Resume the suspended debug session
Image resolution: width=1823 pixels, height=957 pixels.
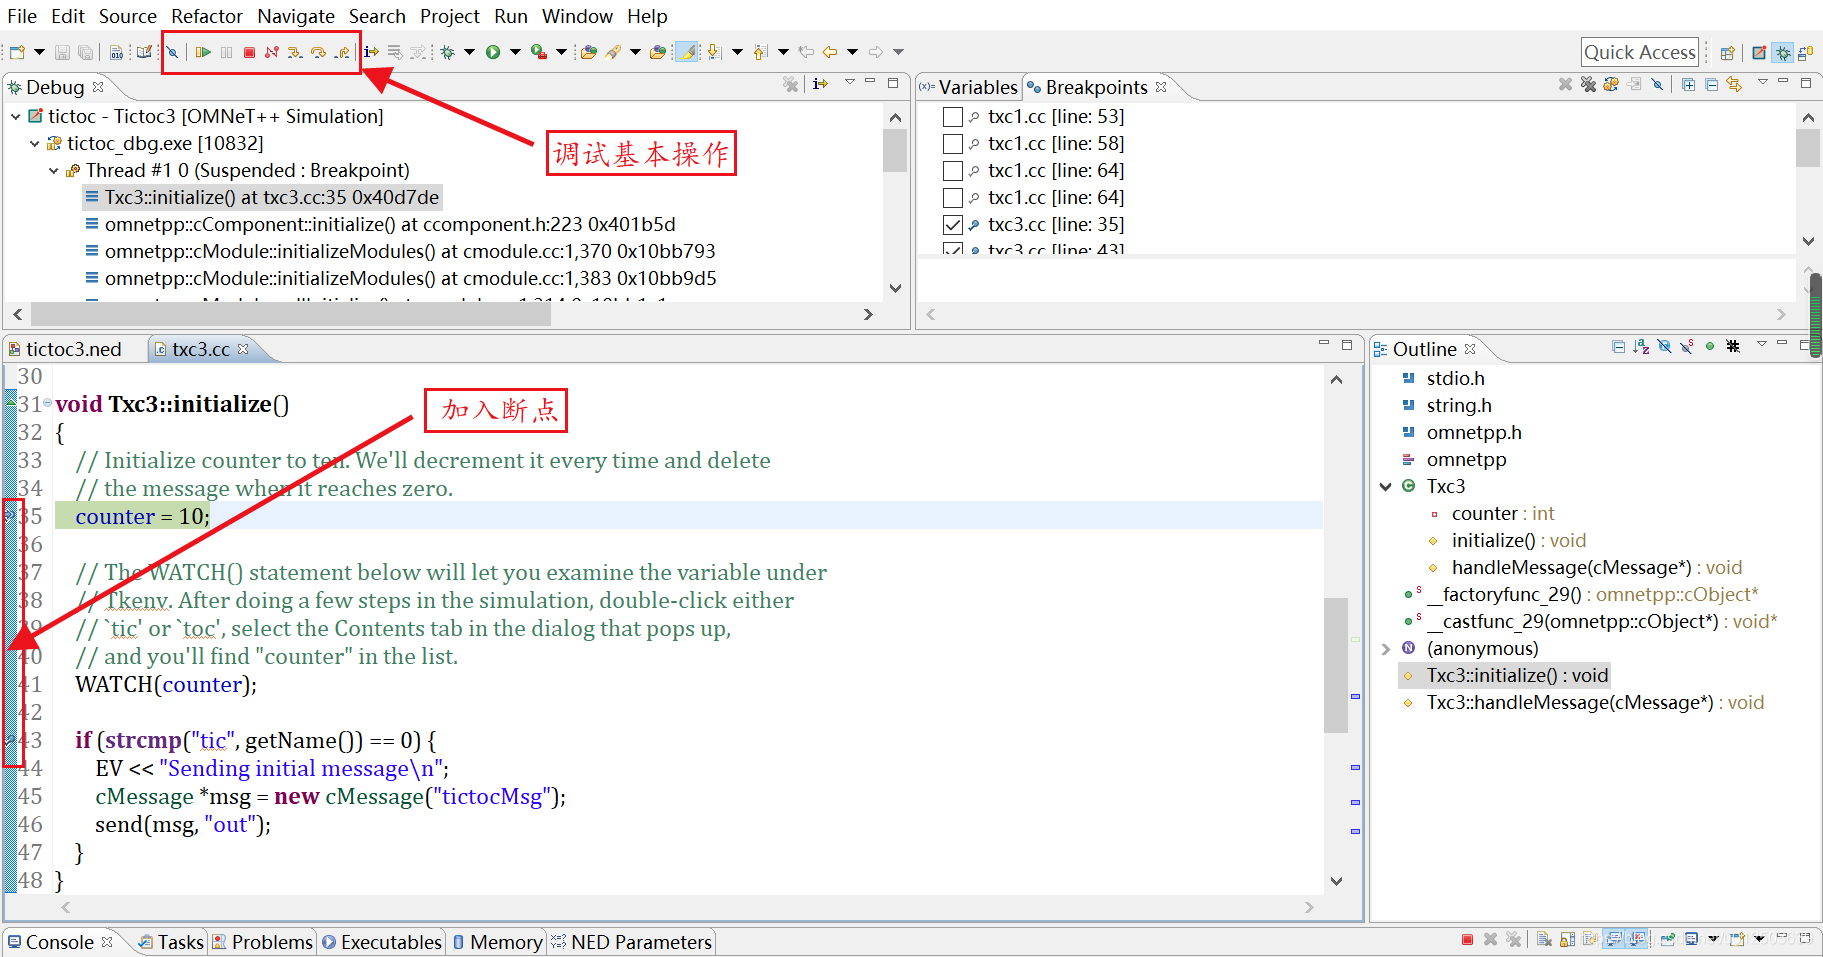(203, 52)
